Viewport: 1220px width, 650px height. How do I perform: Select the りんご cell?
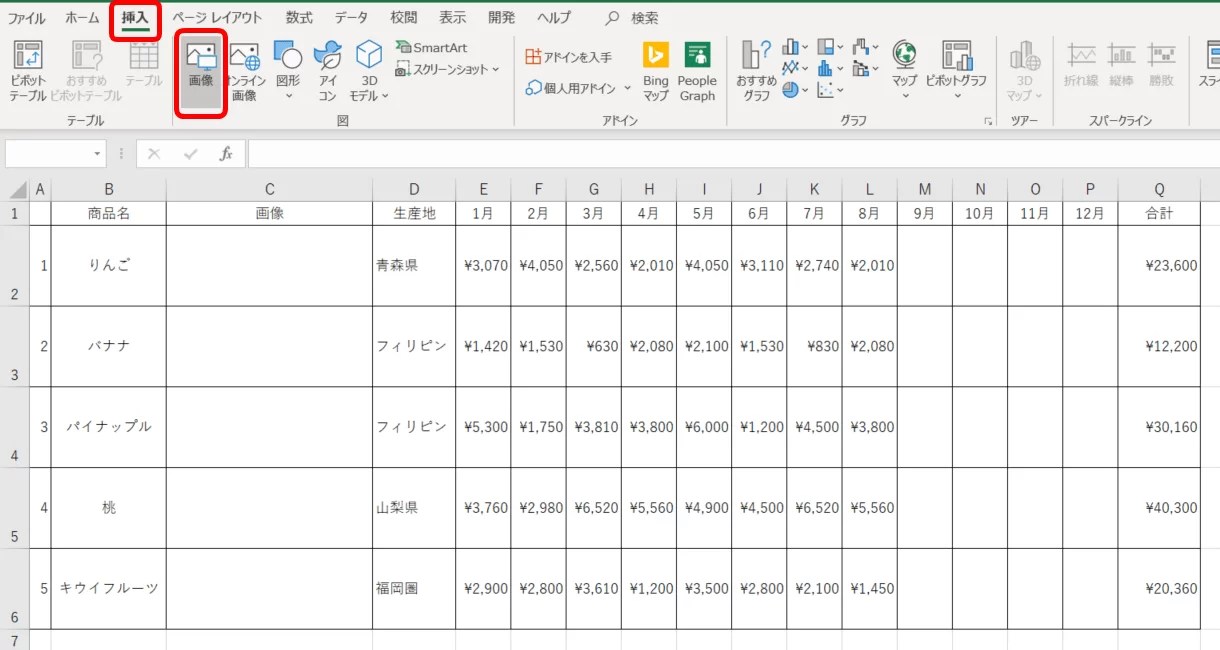[x=109, y=265]
